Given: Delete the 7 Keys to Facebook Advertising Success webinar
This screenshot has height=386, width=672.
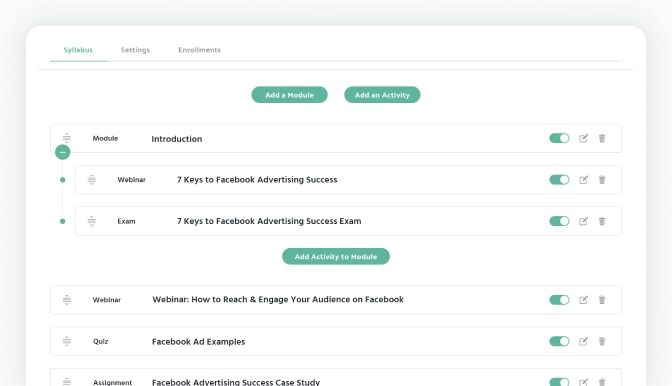Looking at the screenshot, I should point(602,180).
